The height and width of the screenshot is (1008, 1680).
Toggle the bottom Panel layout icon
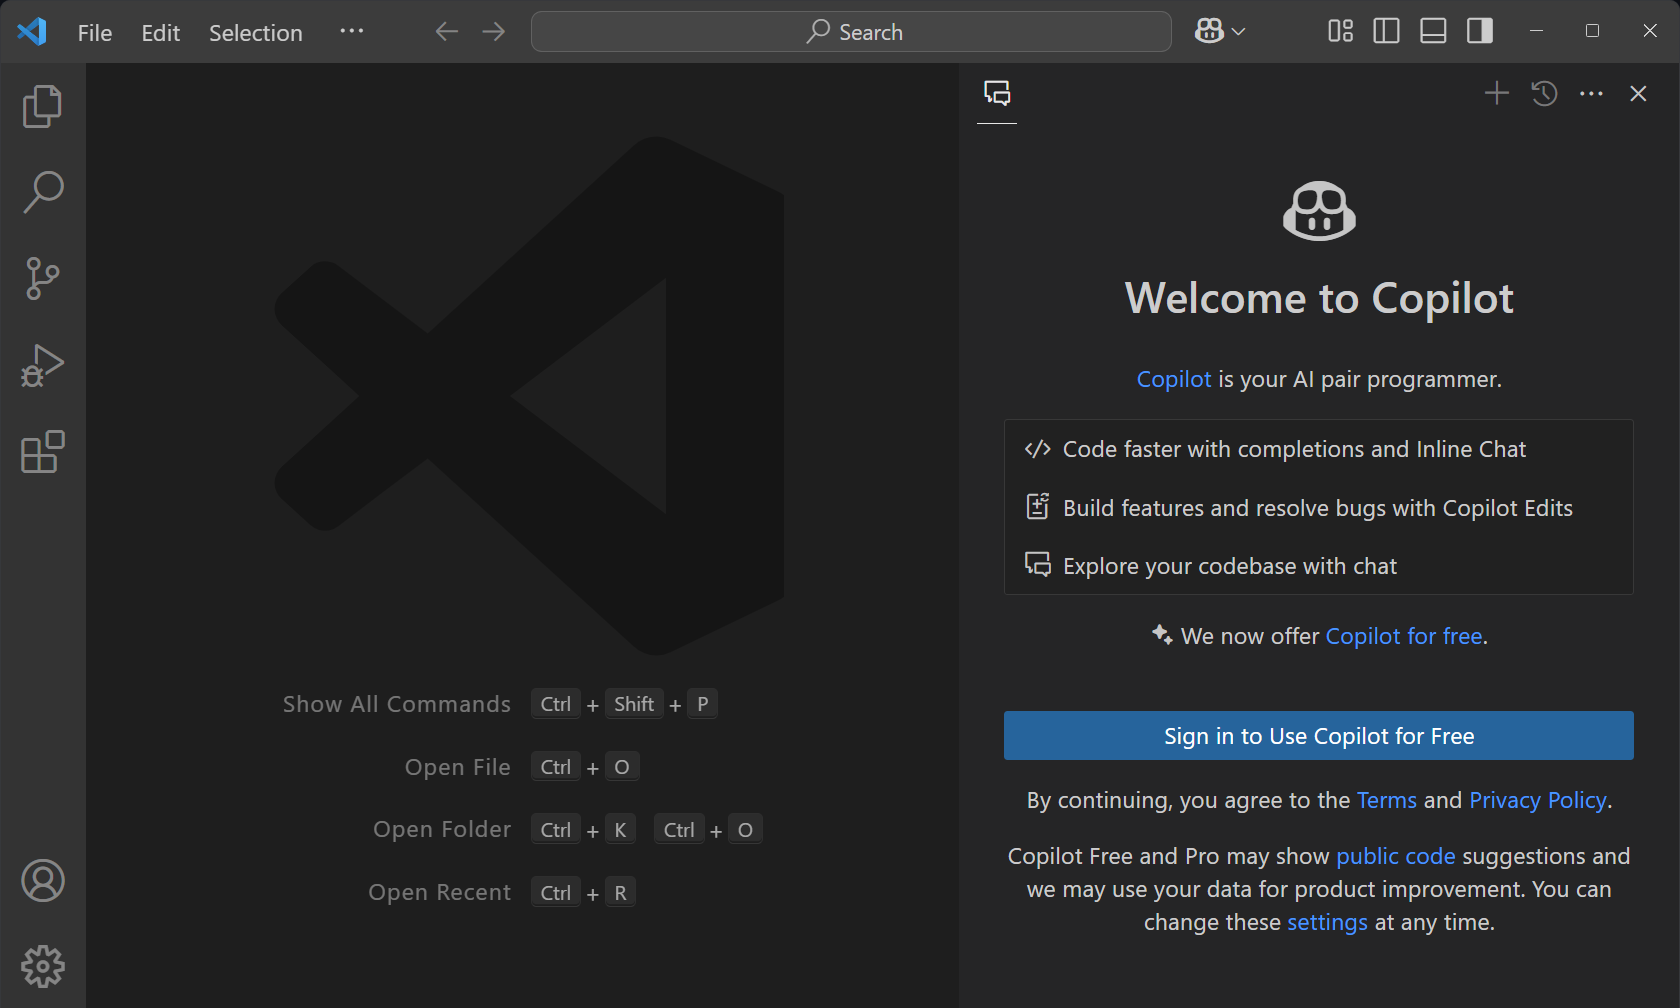pos(1432,31)
